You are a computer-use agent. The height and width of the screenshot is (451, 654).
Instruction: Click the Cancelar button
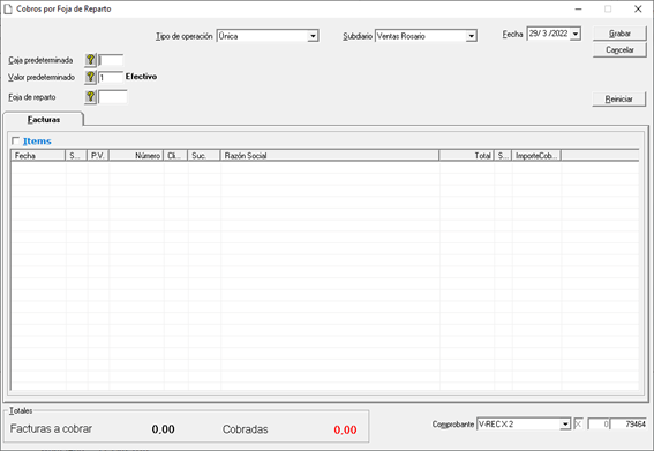click(620, 50)
